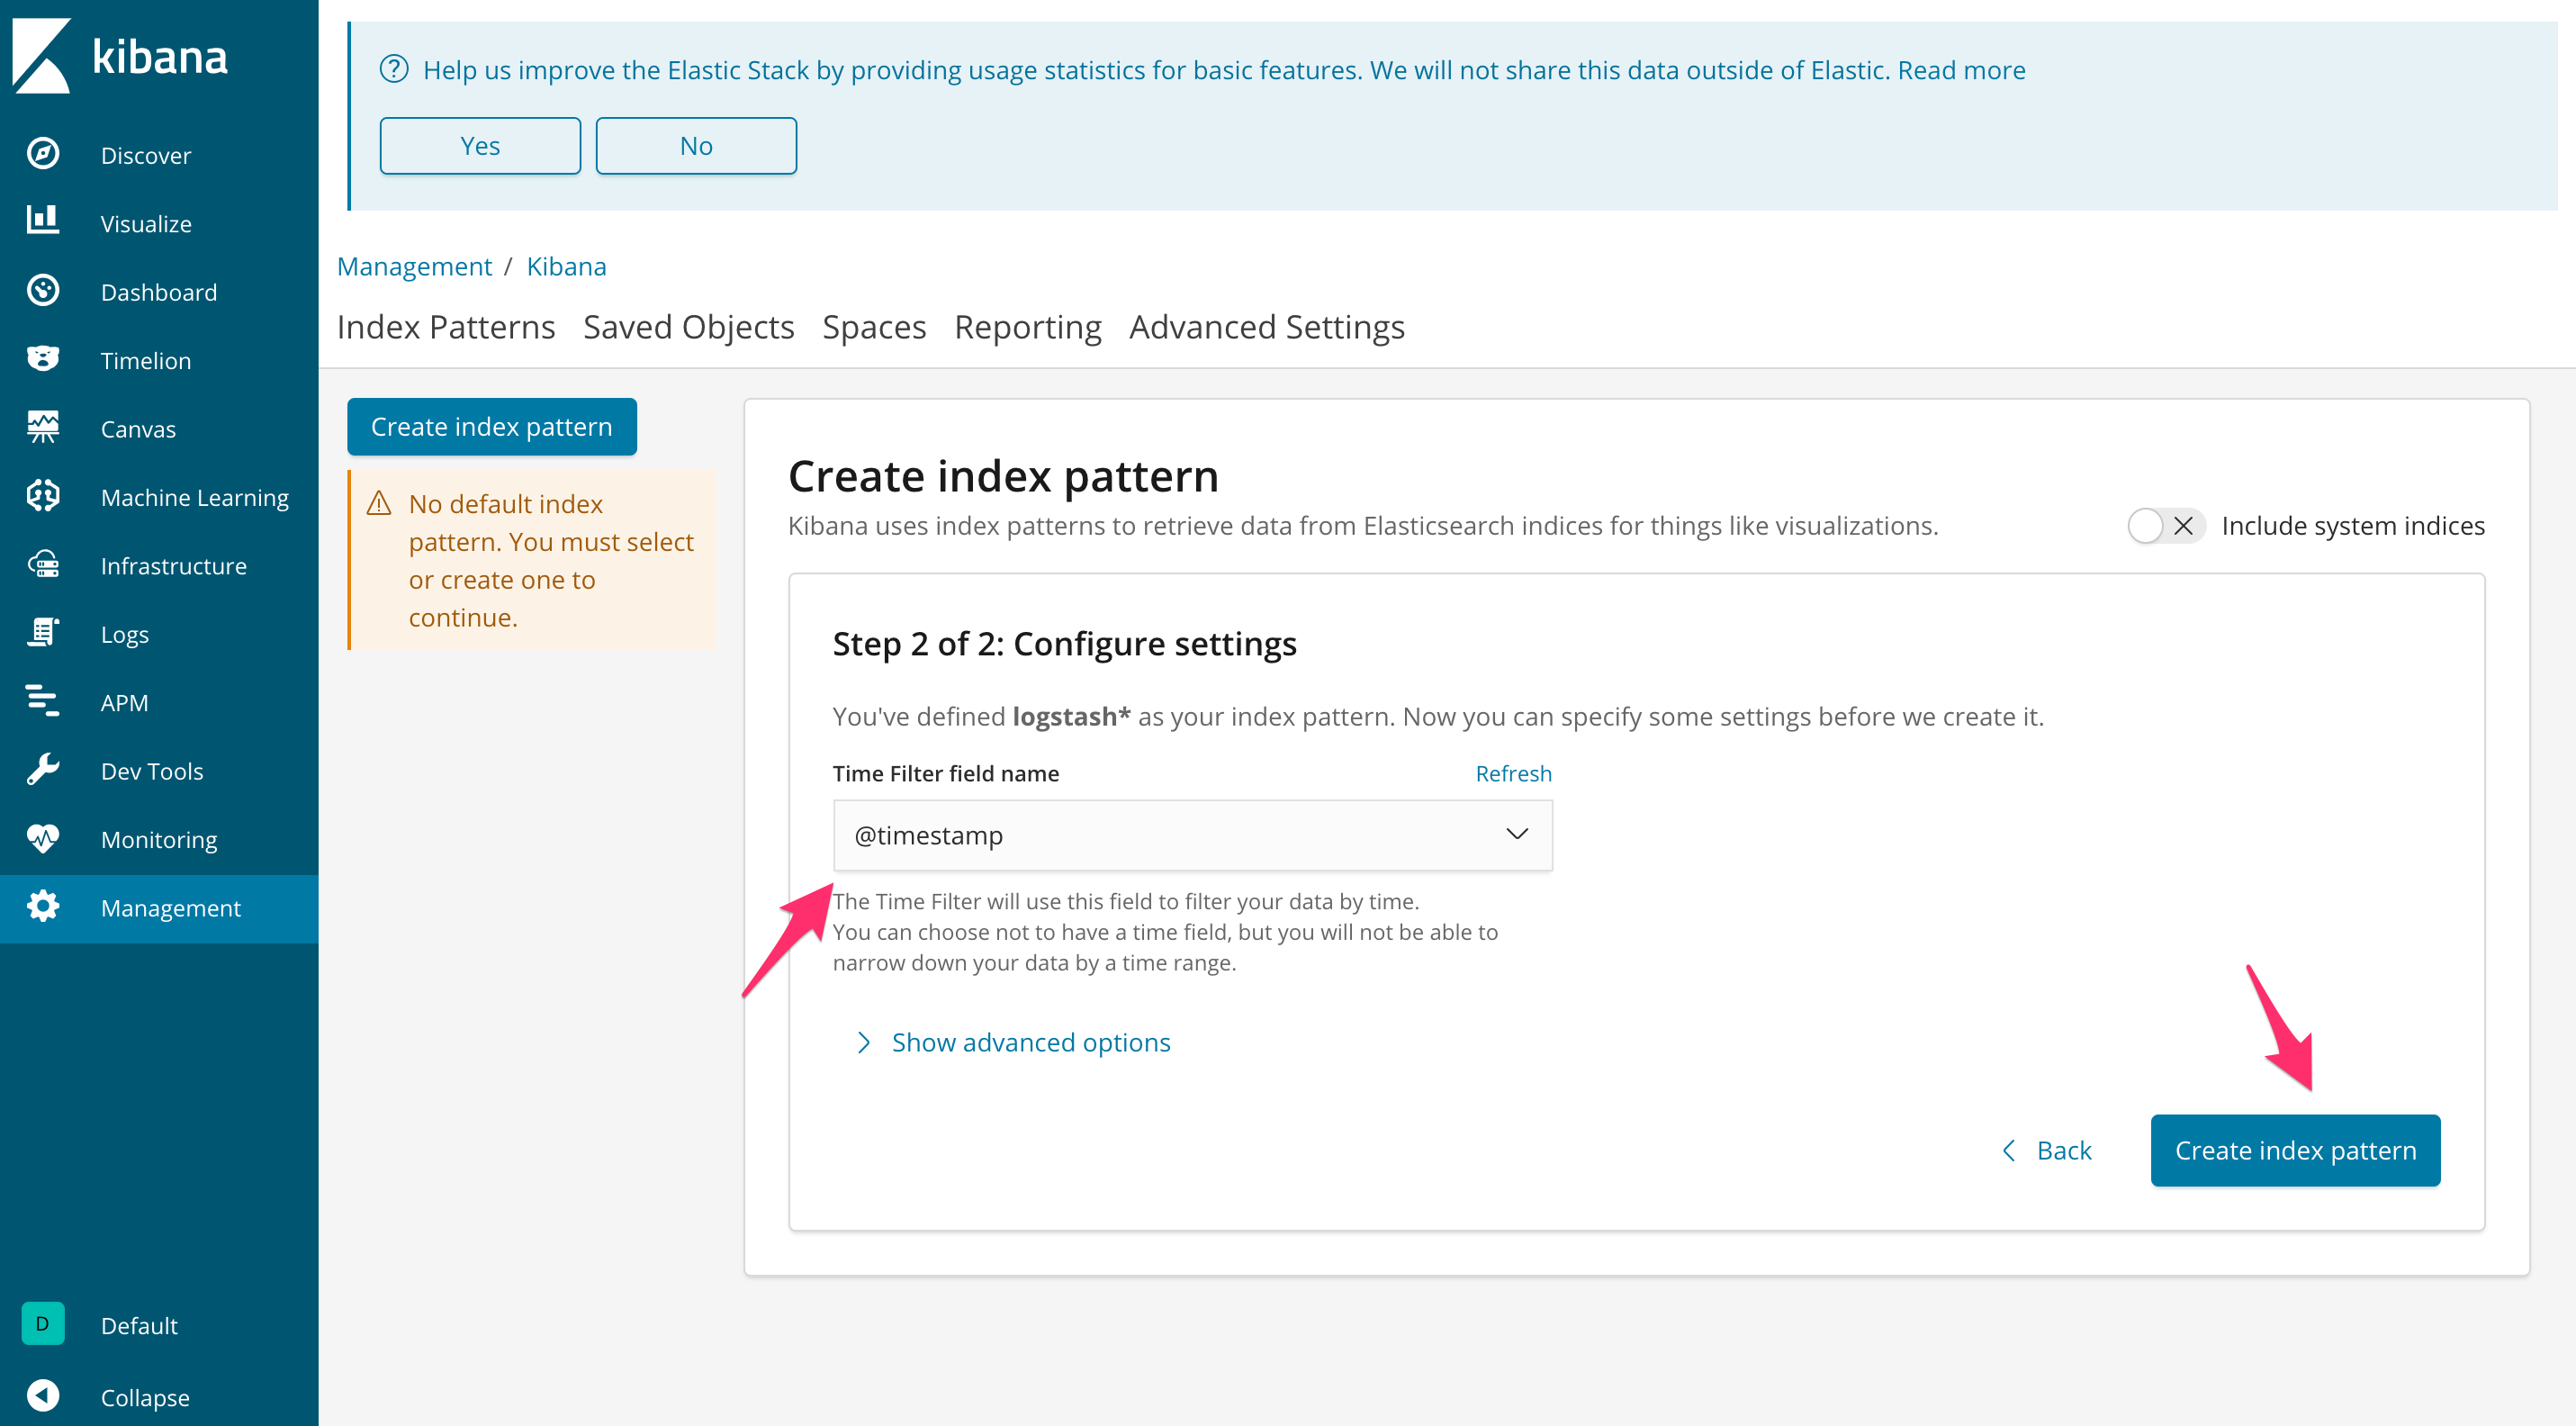Toggle Include system indices switch
This screenshot has height=1426, width=2576.
point(2164,525)
